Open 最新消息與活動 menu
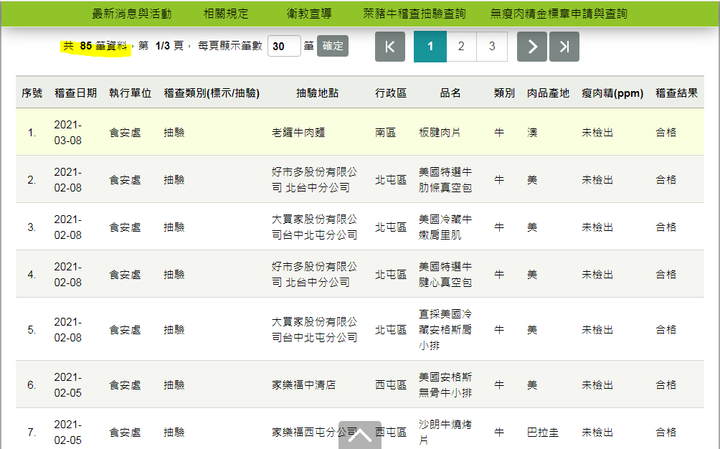 [131, 14]
